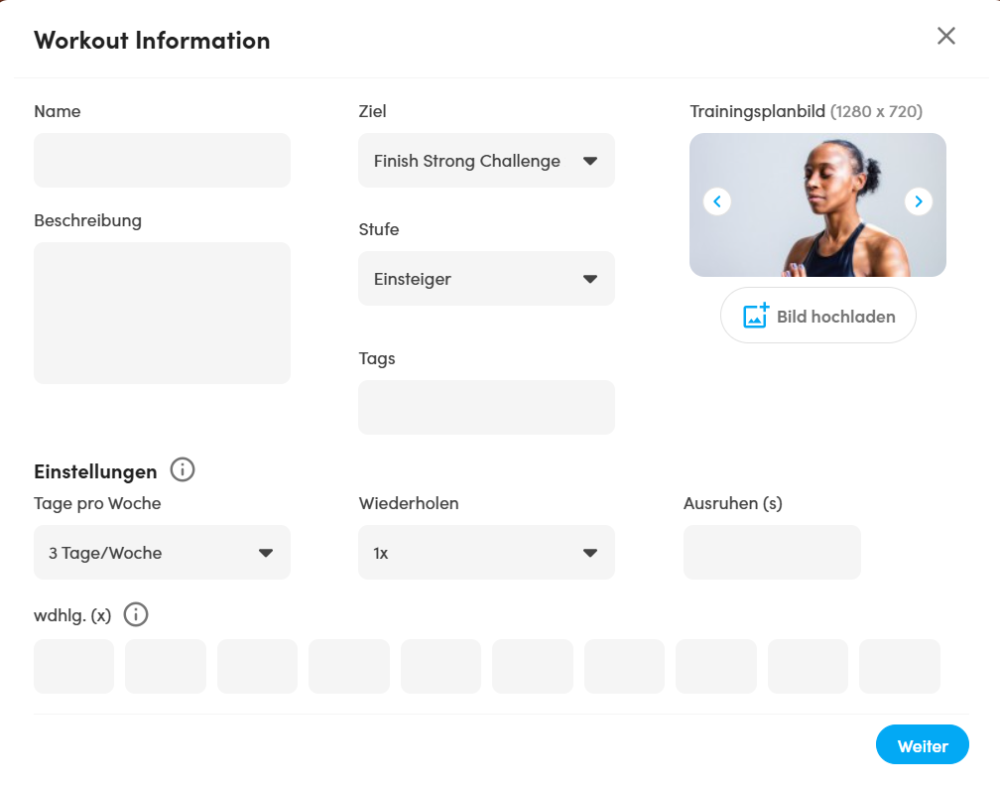This screenshot has width=1000, height=789.
Task: Click the Ausruhen (s) input field
Action: click(x=772, y=552)
